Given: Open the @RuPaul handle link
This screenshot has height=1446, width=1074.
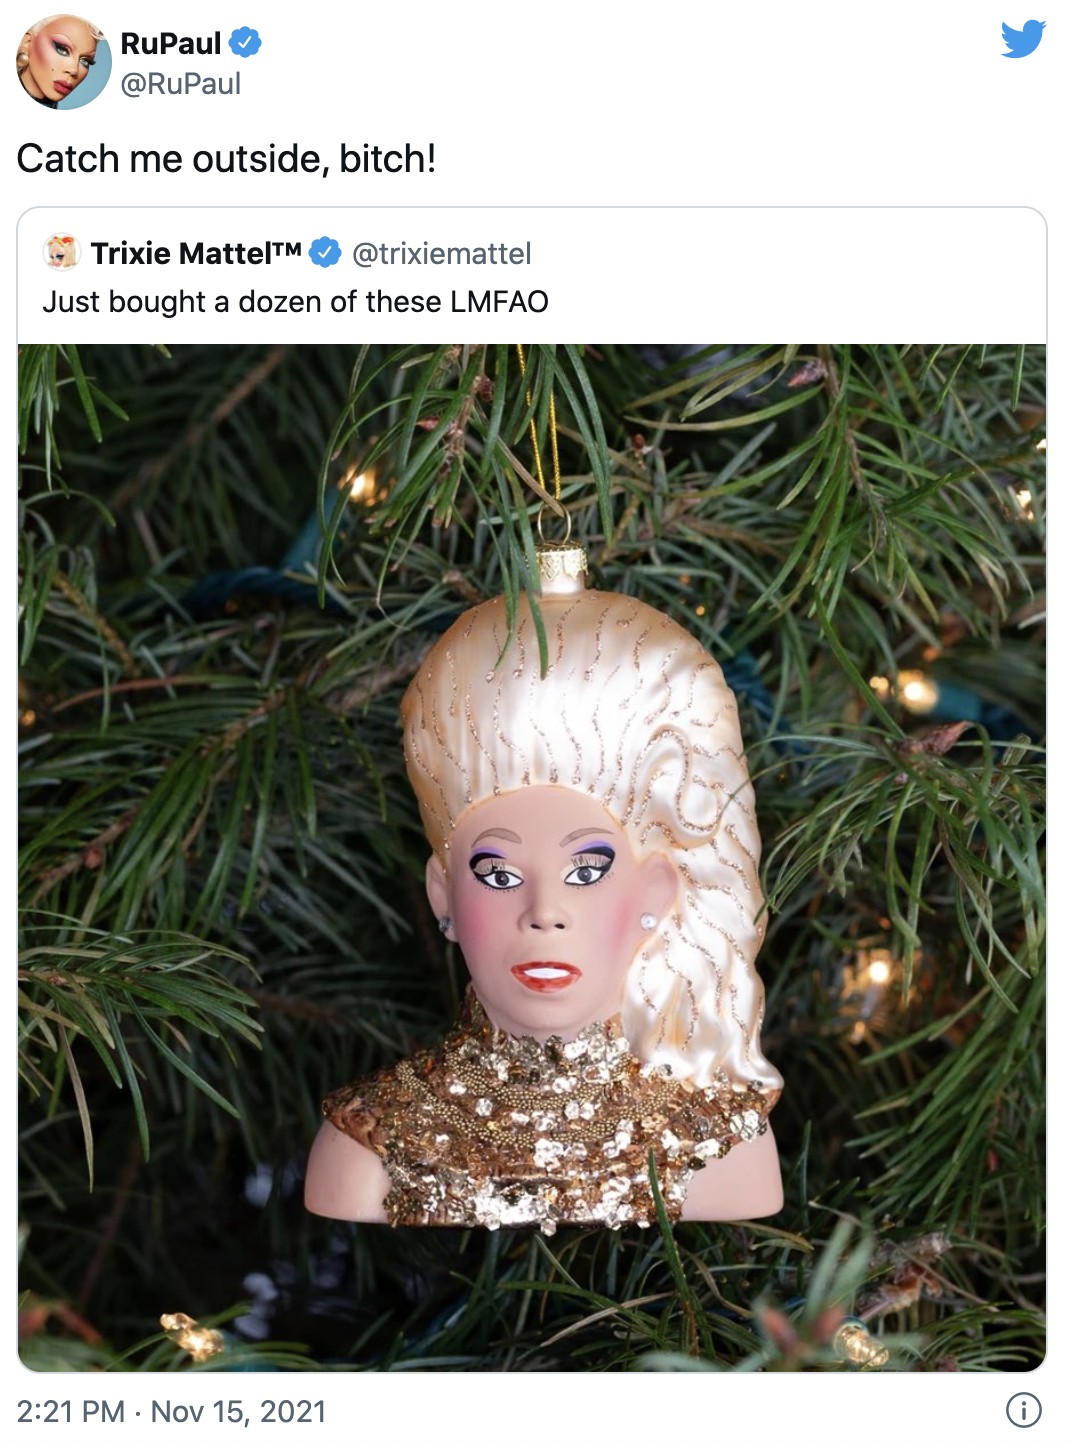Looking at the screenshot, I should pyautogui.click(x=180, y=84).
